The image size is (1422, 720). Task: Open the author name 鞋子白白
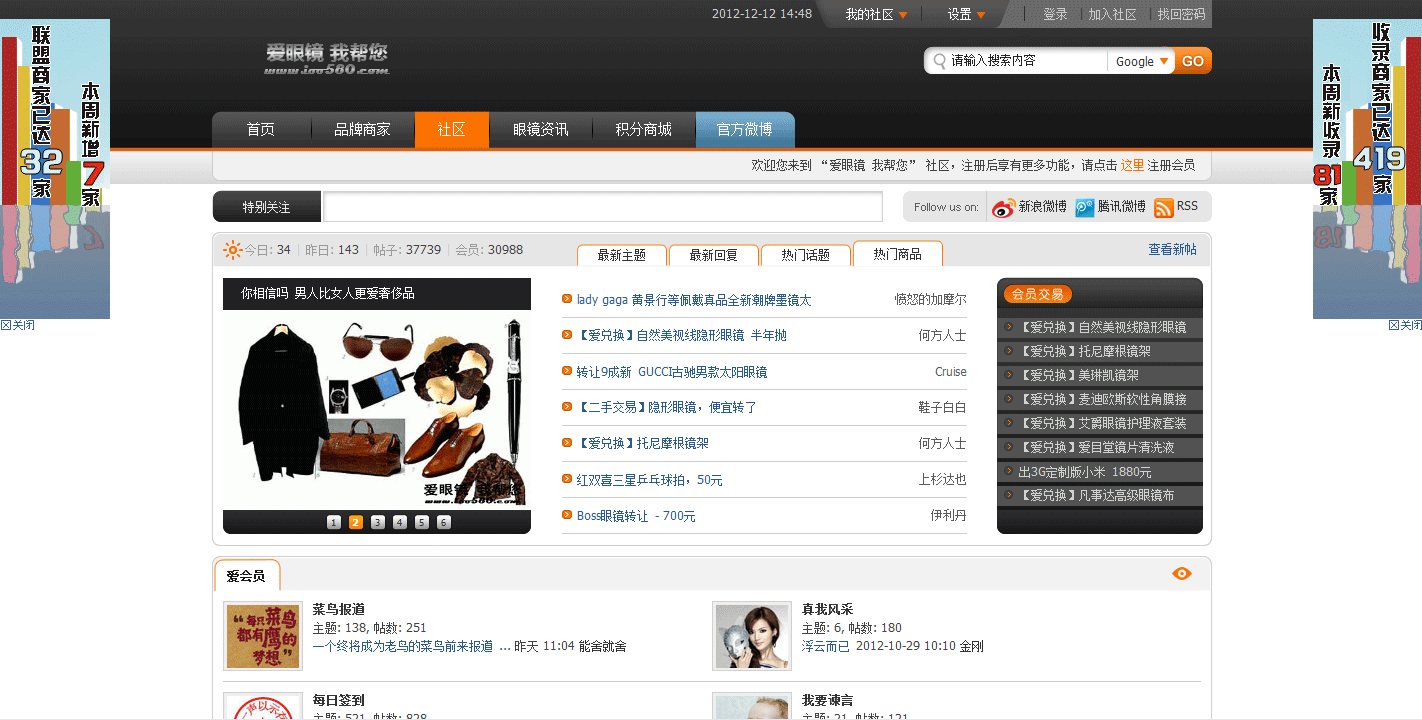(x=943, y=407)
